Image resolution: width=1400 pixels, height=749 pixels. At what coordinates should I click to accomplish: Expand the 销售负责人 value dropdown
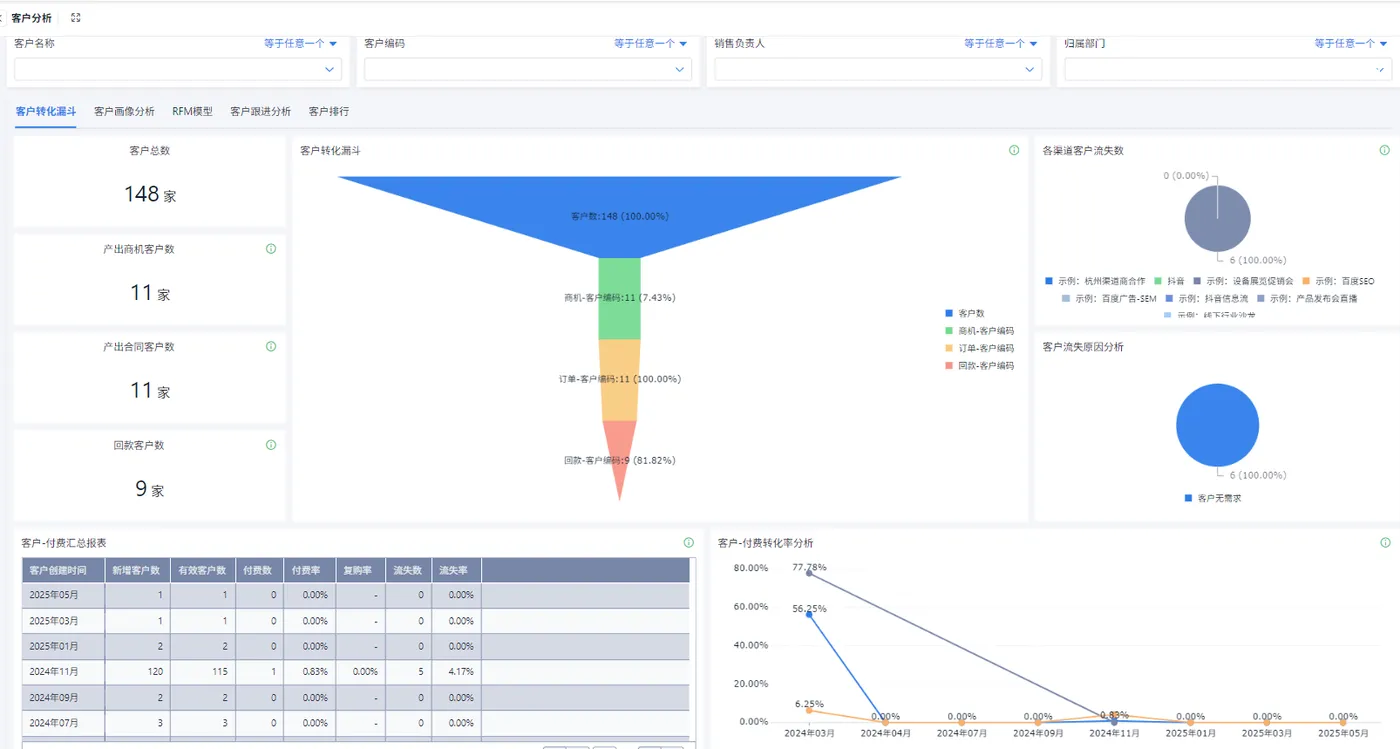878,69
